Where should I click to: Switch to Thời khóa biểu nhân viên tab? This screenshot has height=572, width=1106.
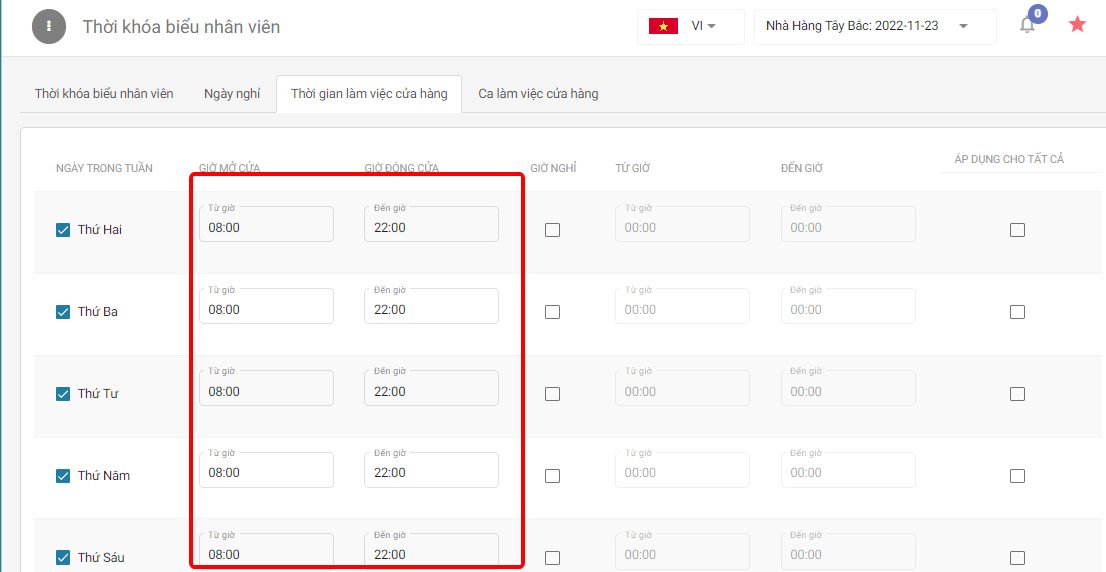(104, 93)
